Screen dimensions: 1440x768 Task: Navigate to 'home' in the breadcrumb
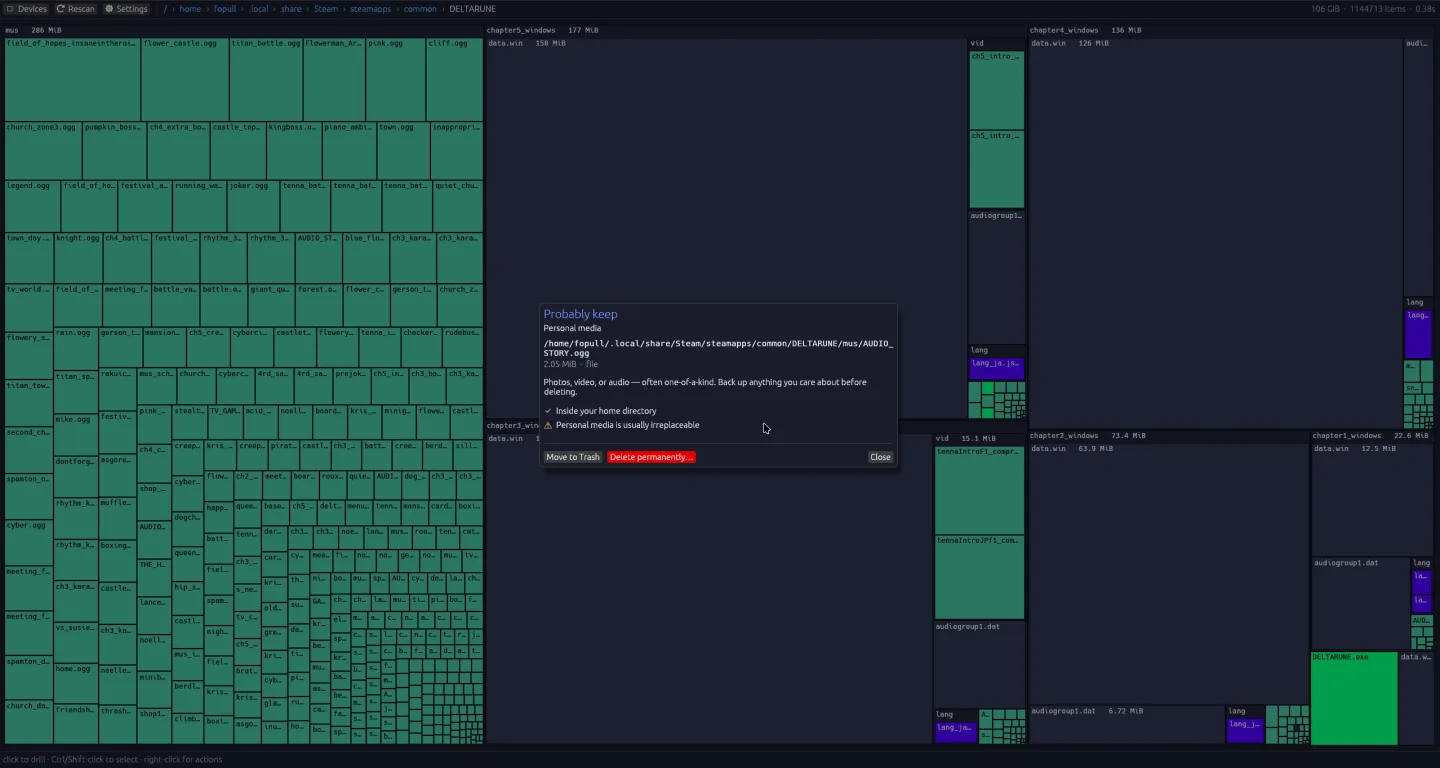[190, 9]
